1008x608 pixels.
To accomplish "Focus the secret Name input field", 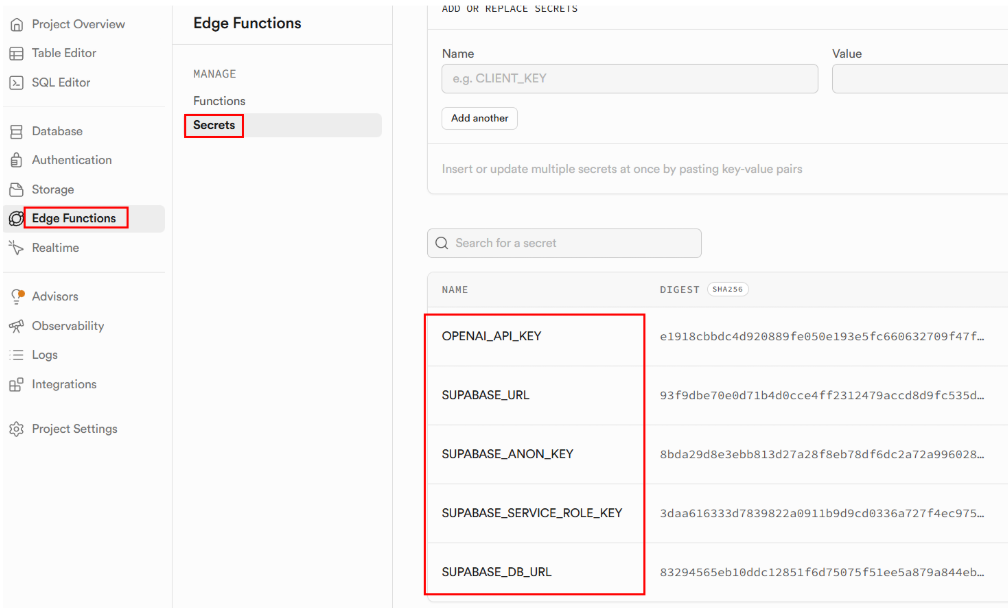I will point(629,79).
